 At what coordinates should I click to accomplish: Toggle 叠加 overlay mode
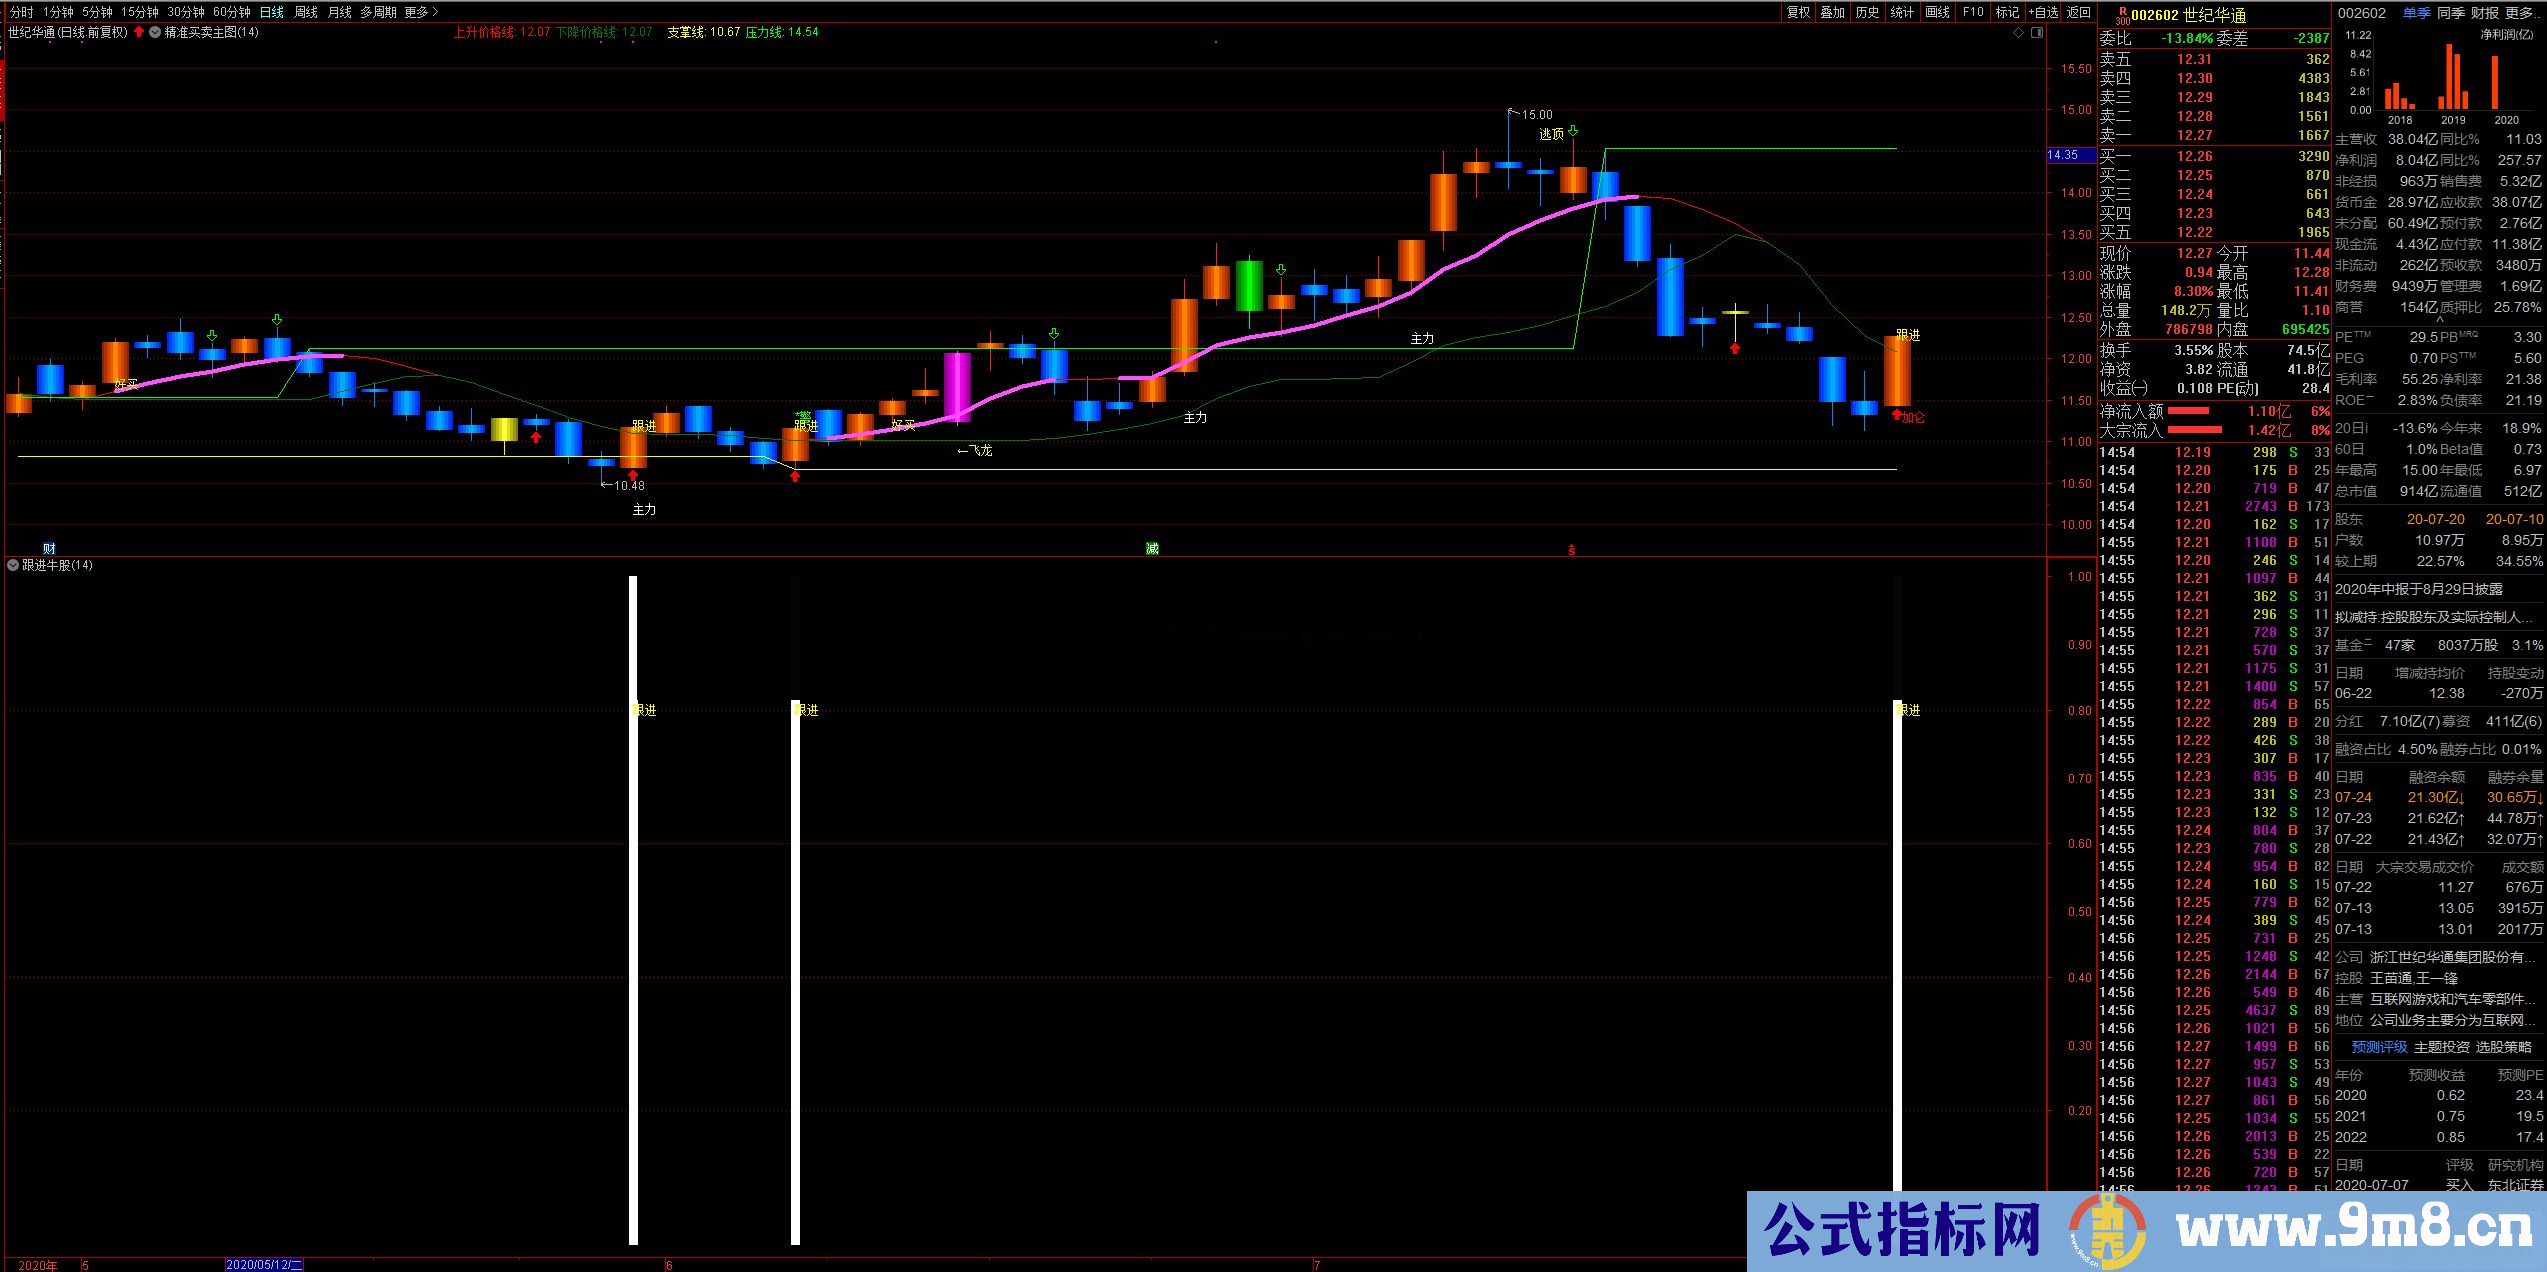point(1832,12)
